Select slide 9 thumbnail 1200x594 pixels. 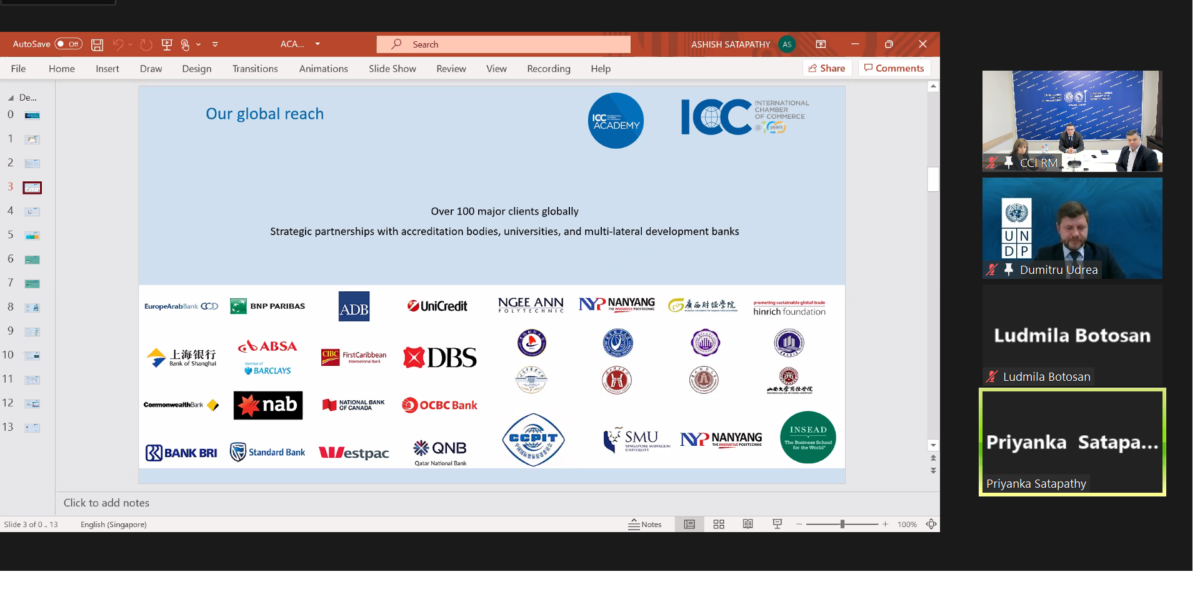click(32, 331)
